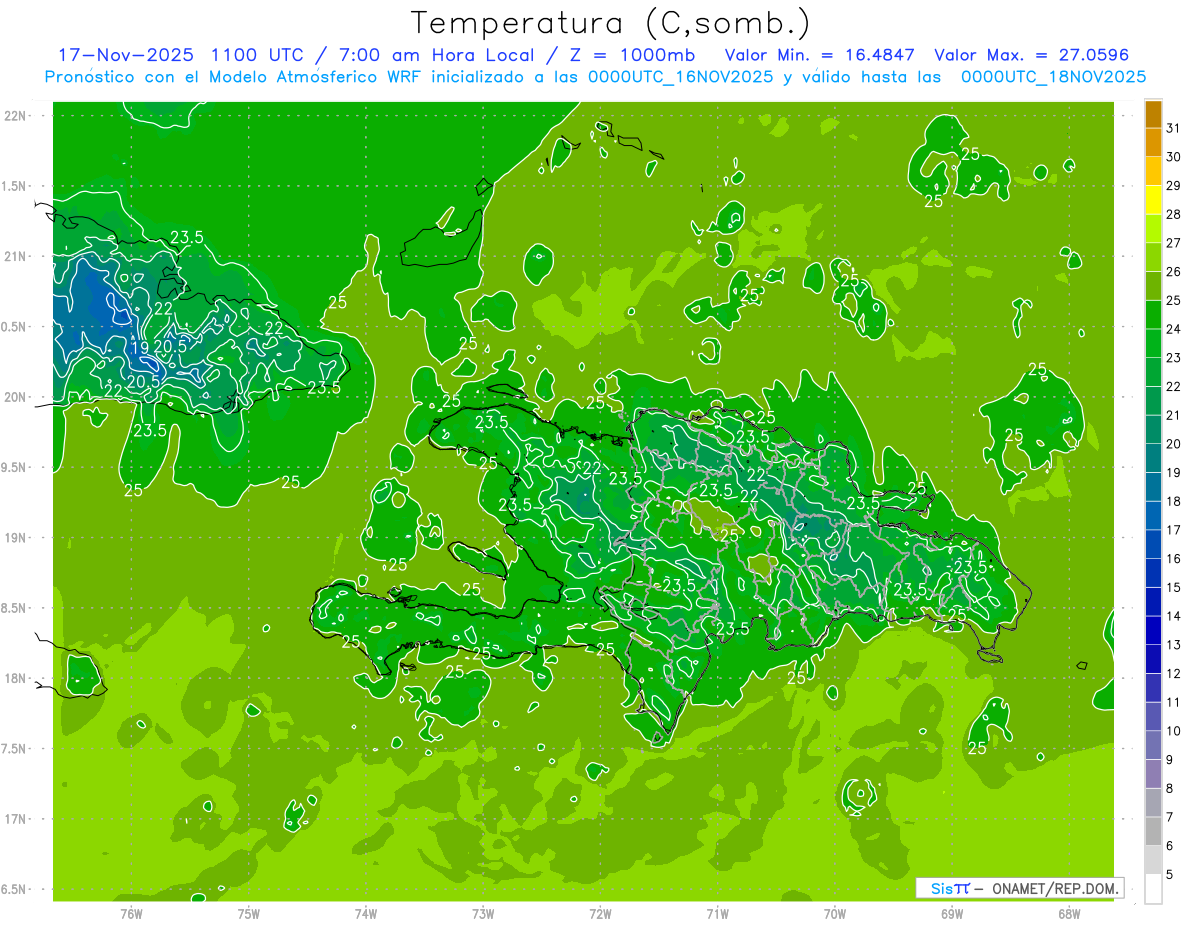Click the '19' contour label over eastern Cuba
The image size is (1200, 927).
(x=141, y=348)
